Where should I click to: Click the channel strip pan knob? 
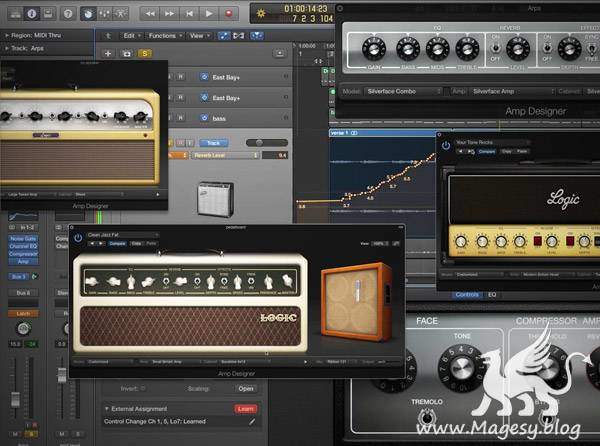pyautogui.click(x=23, y=328)
